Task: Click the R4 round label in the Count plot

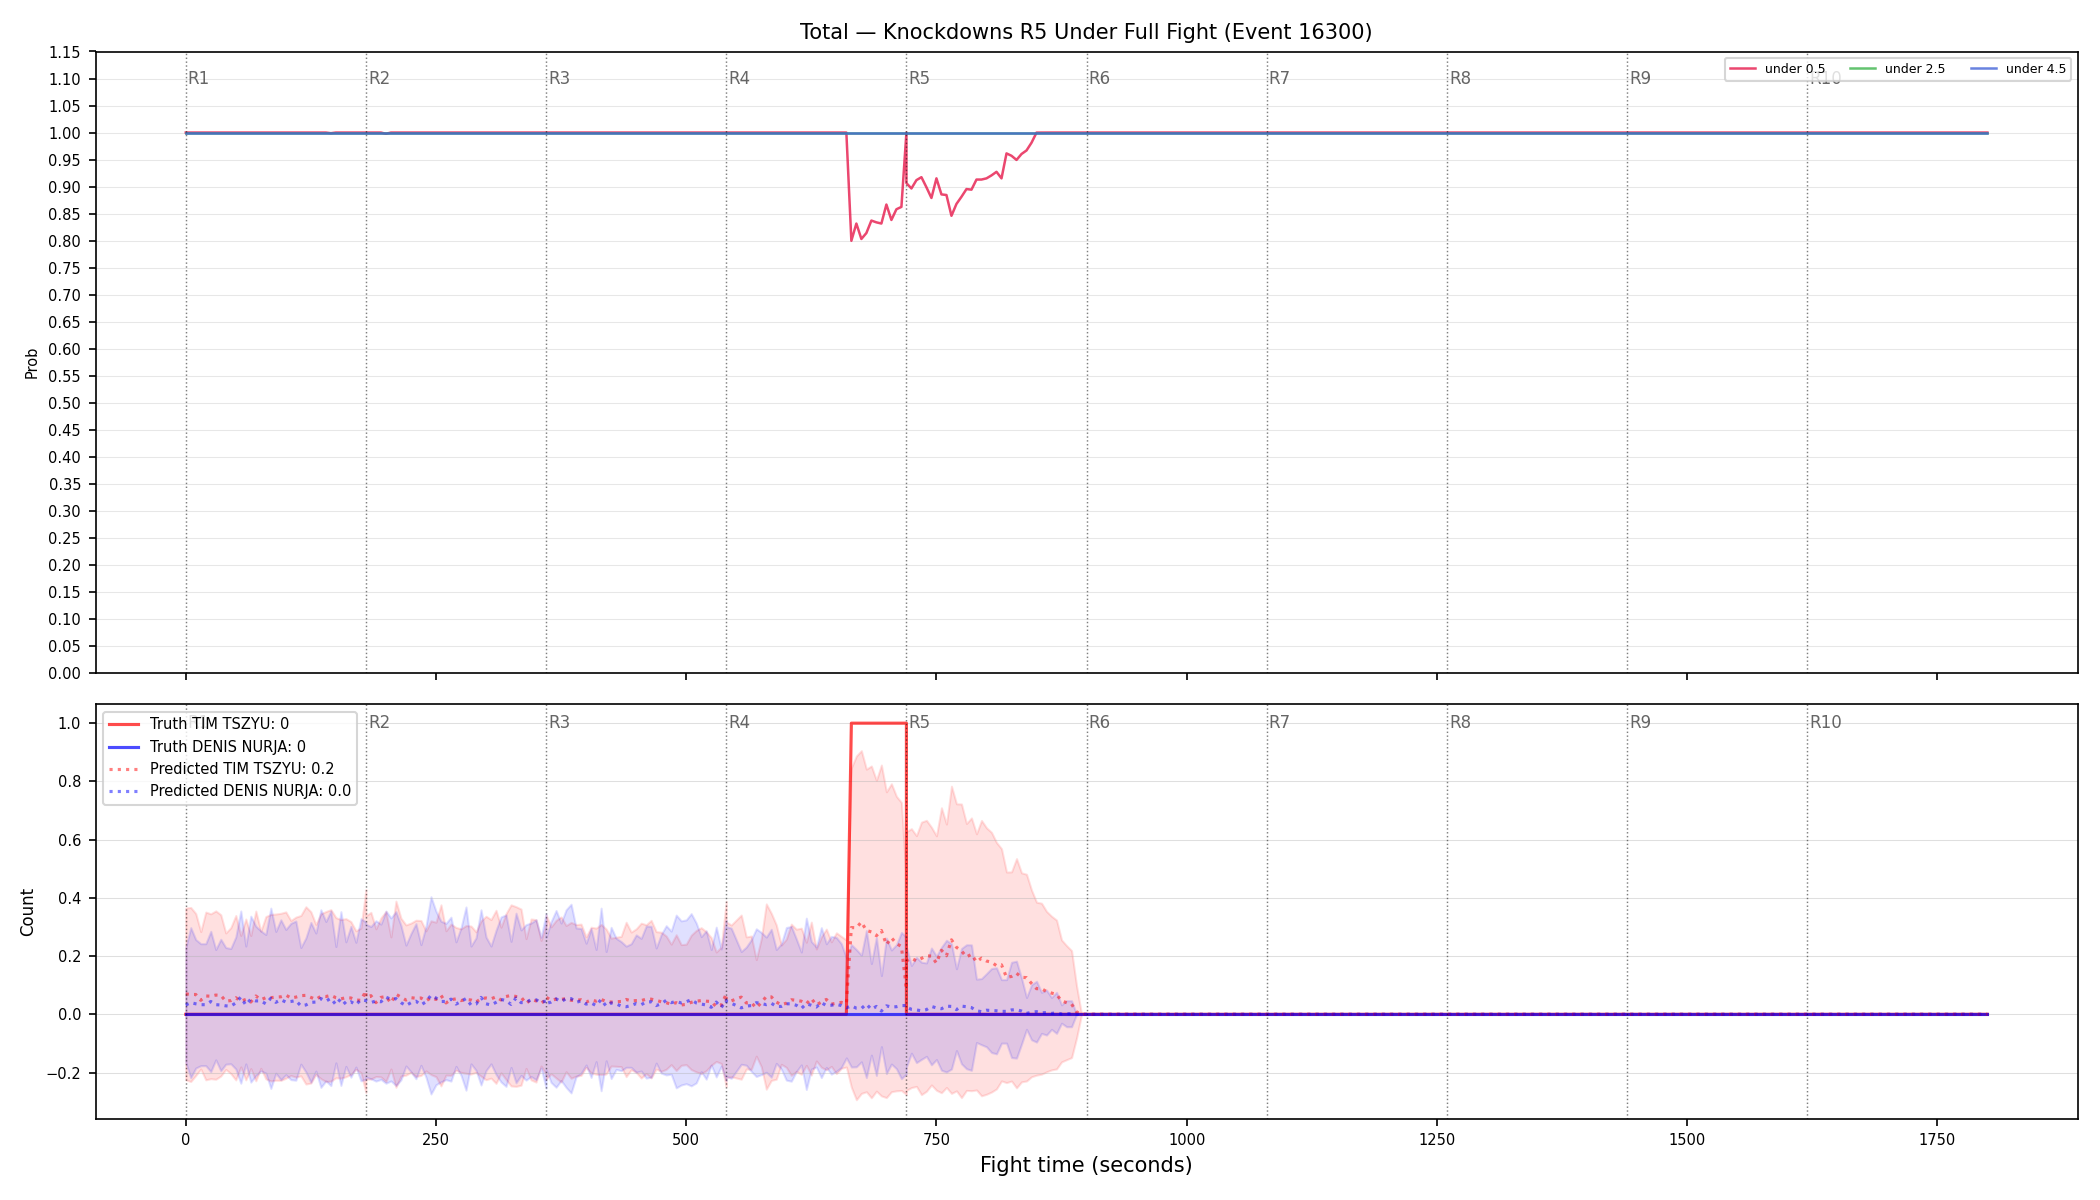Action: [739, 722]
